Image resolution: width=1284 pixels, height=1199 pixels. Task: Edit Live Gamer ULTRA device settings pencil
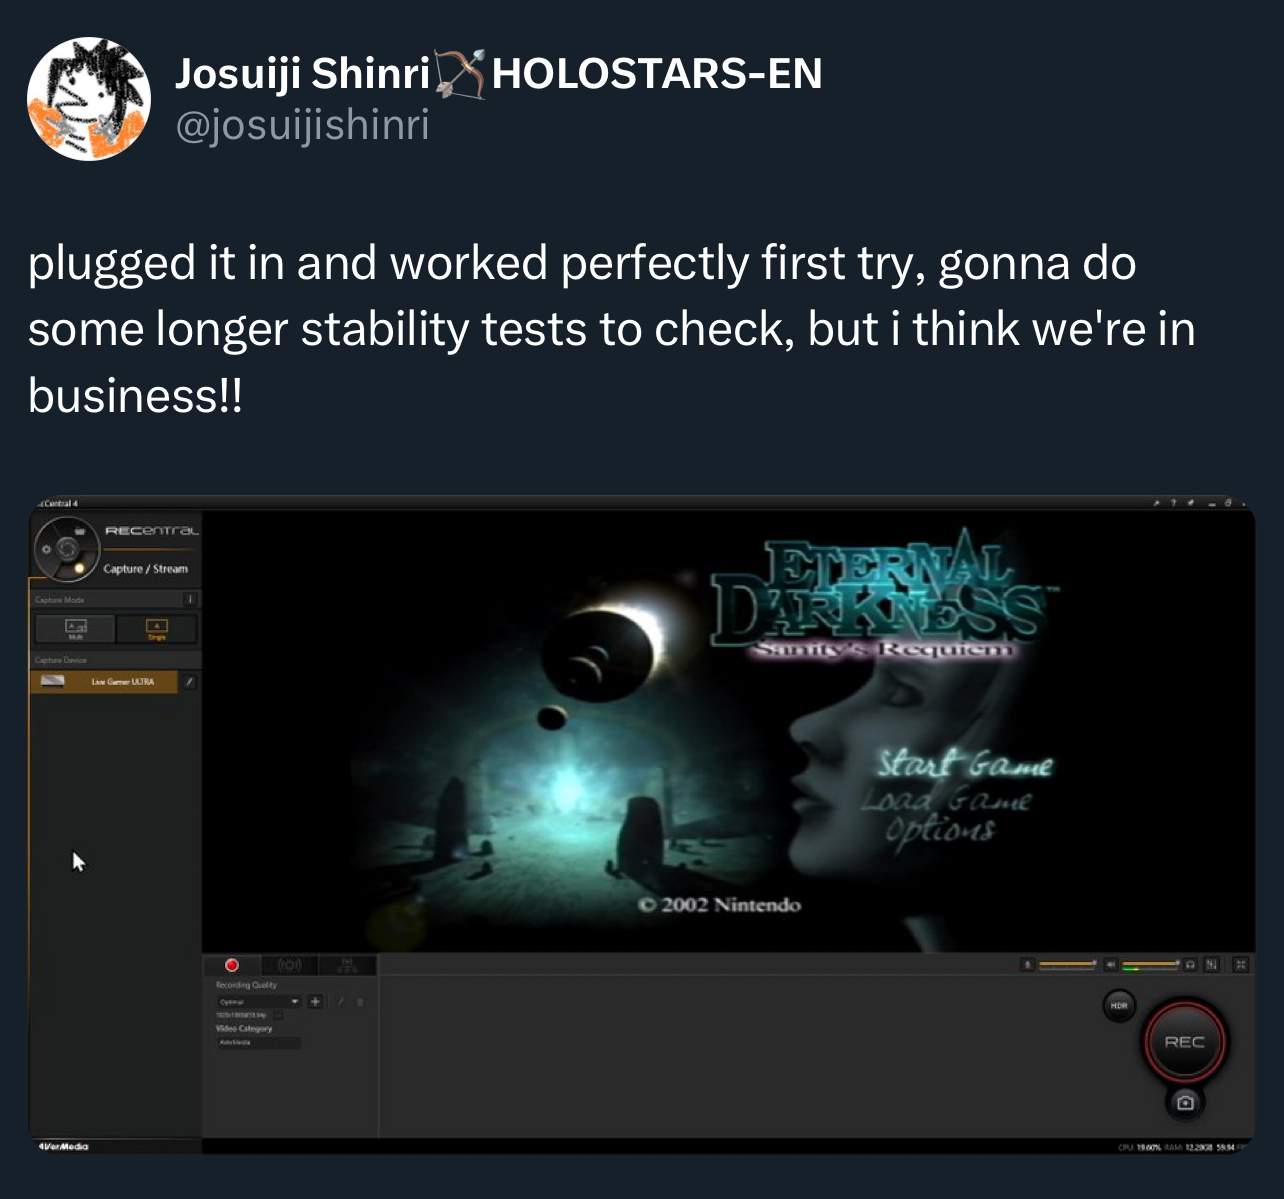(x=190, y=682)
